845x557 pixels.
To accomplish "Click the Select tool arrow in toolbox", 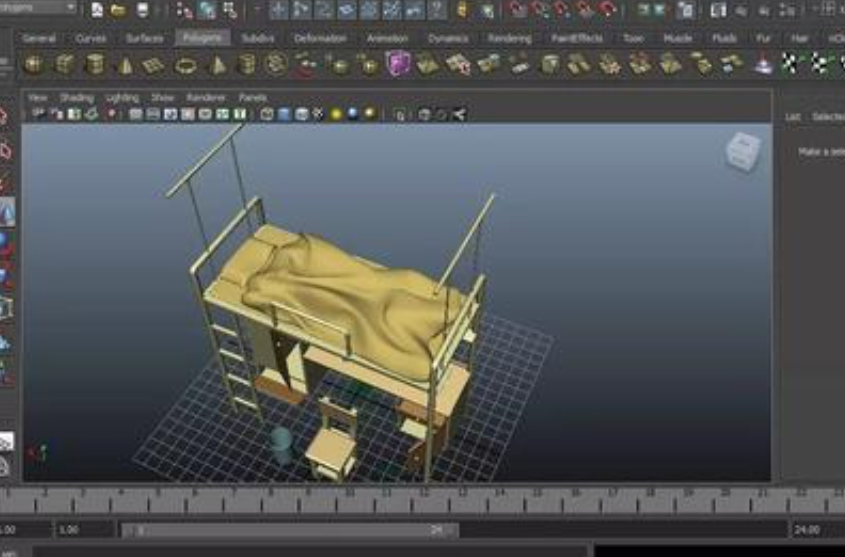I will (4, 116).
